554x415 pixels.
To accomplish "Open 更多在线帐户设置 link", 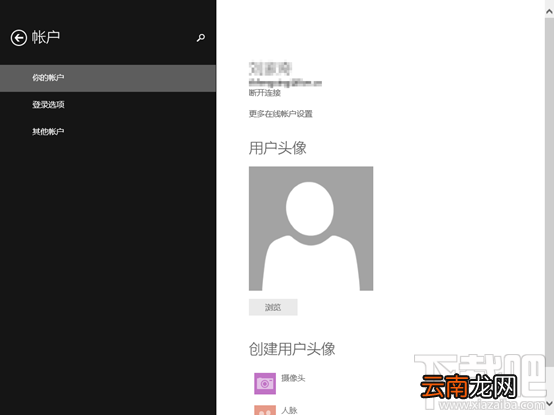I will 281,114.
